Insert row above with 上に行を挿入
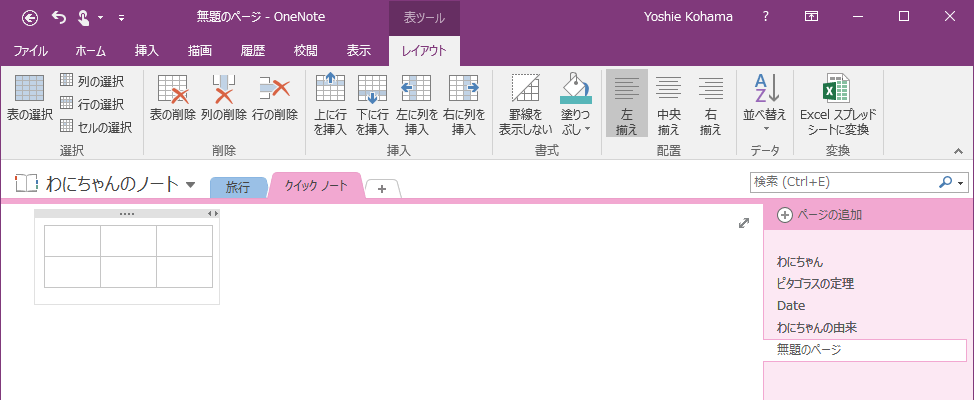This screenshot has height=400, width=974. tap(330, 104)
